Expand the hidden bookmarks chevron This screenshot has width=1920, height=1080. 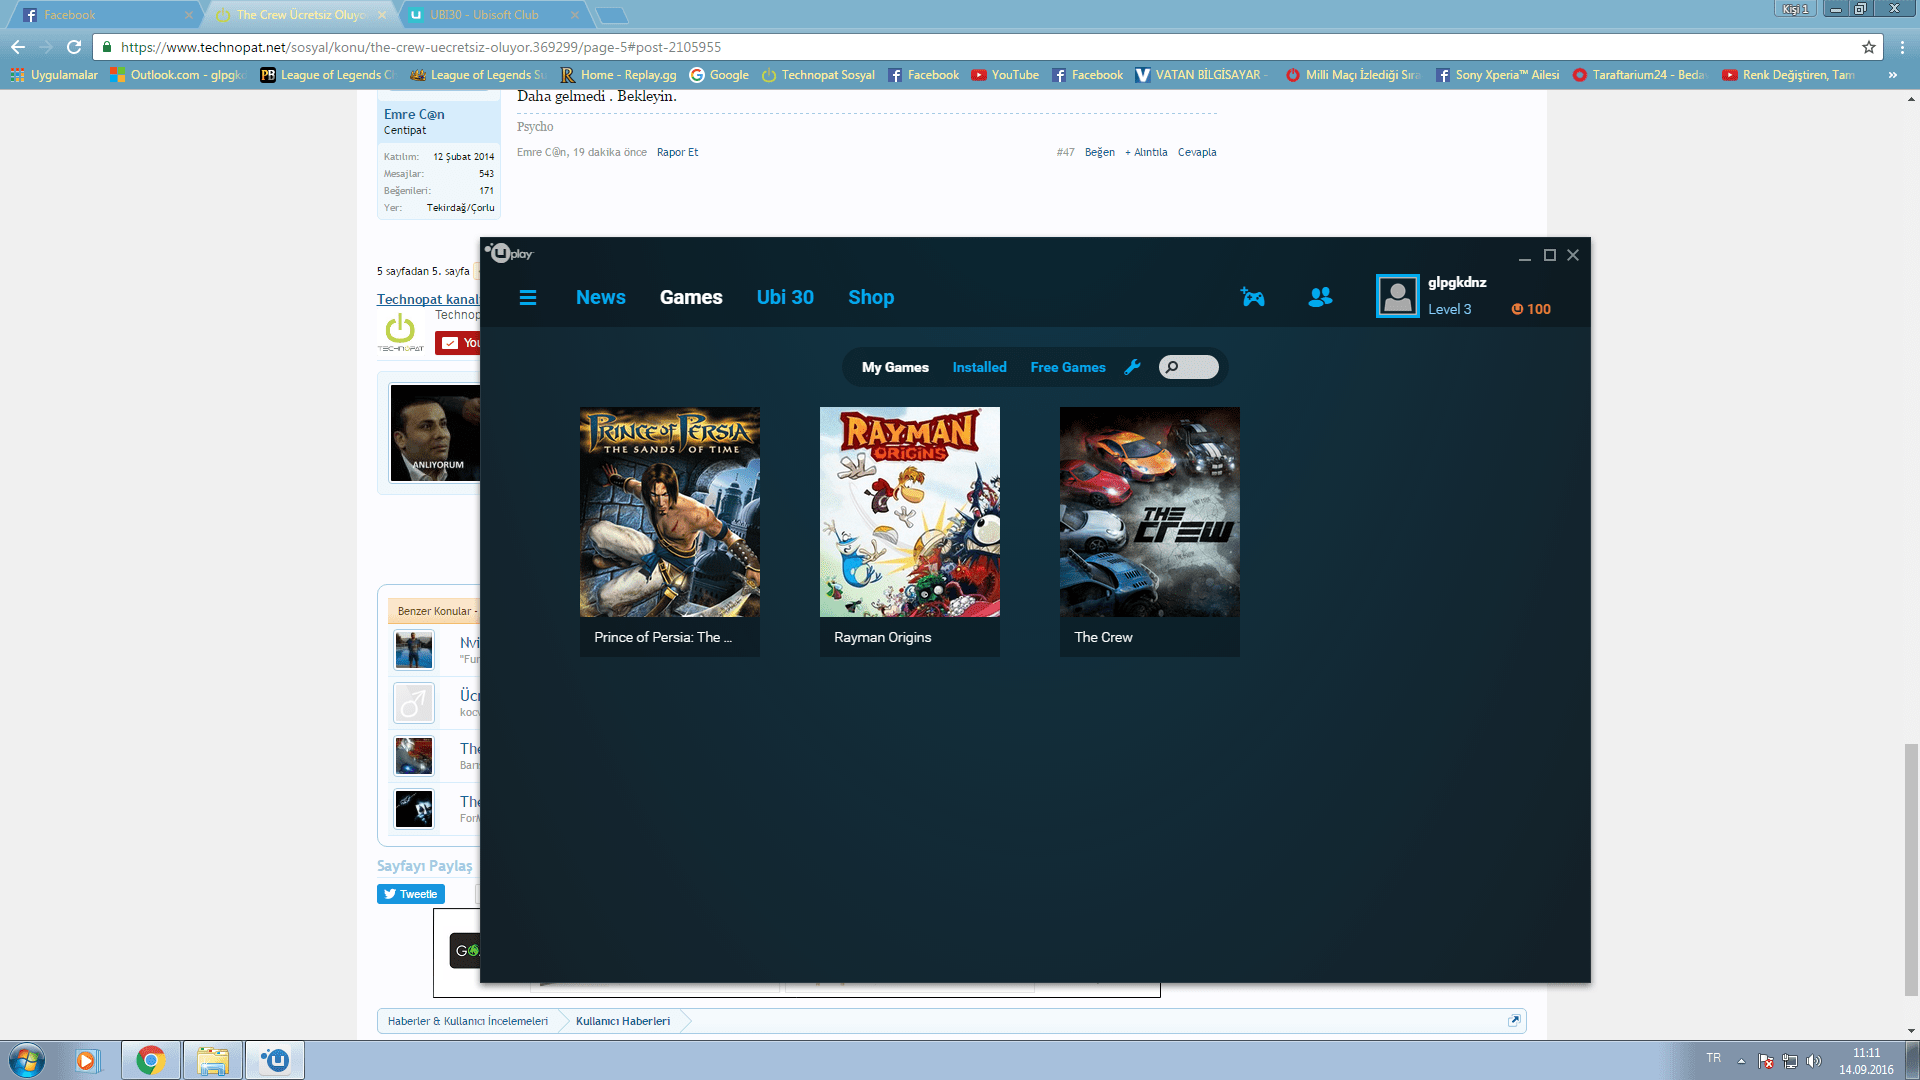1892,75
